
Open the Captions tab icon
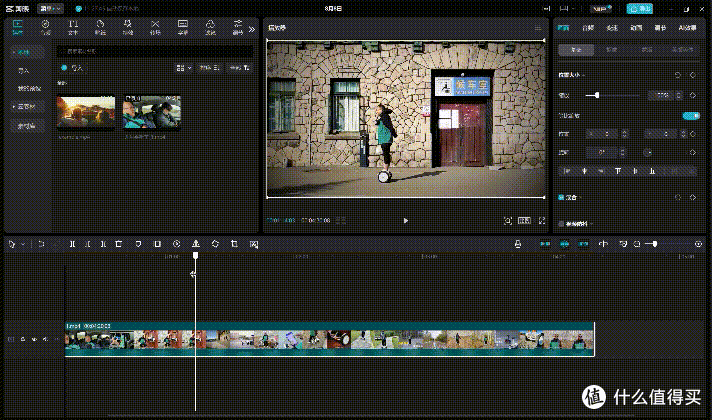[183, 27]
